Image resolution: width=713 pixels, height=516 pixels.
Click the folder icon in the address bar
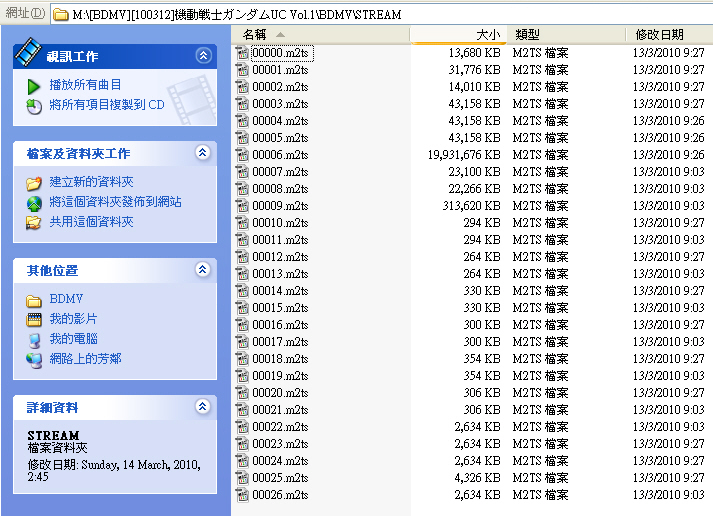(x=60, y=15)
